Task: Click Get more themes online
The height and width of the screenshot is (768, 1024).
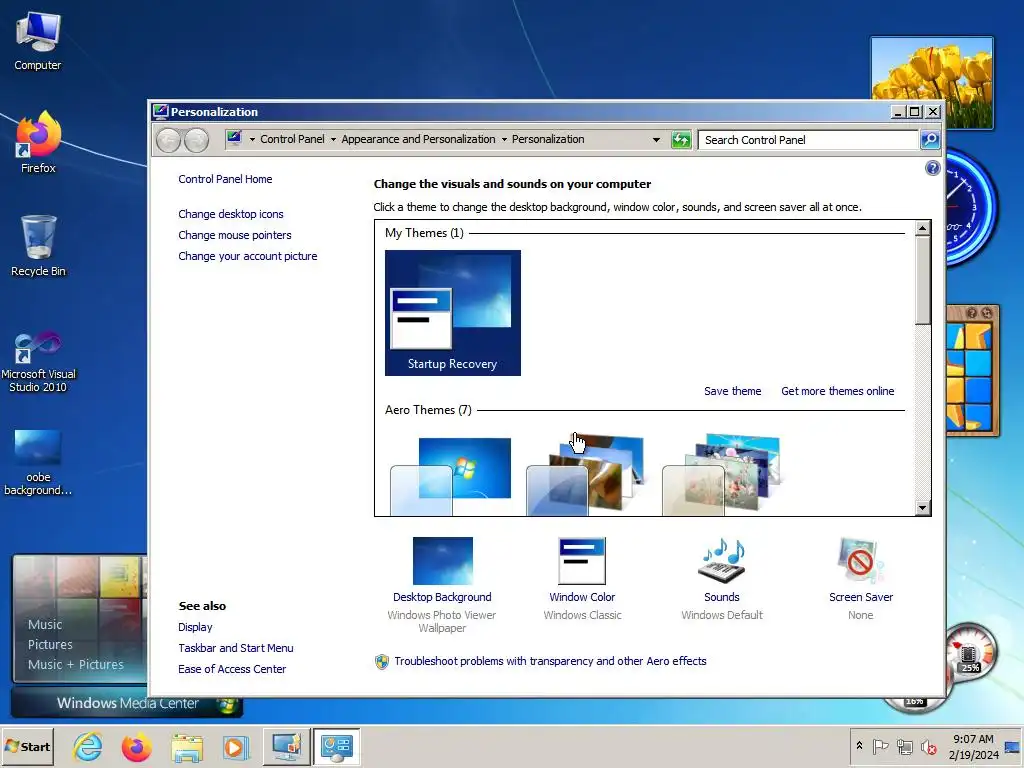Action: click(837, 391)
